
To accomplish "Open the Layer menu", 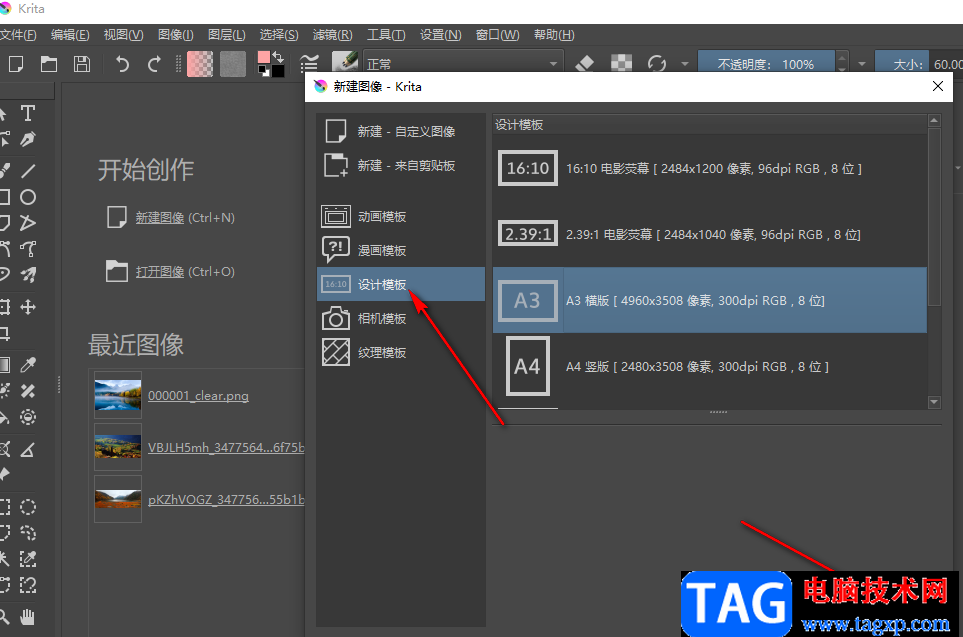I will [x=227, y=35].
